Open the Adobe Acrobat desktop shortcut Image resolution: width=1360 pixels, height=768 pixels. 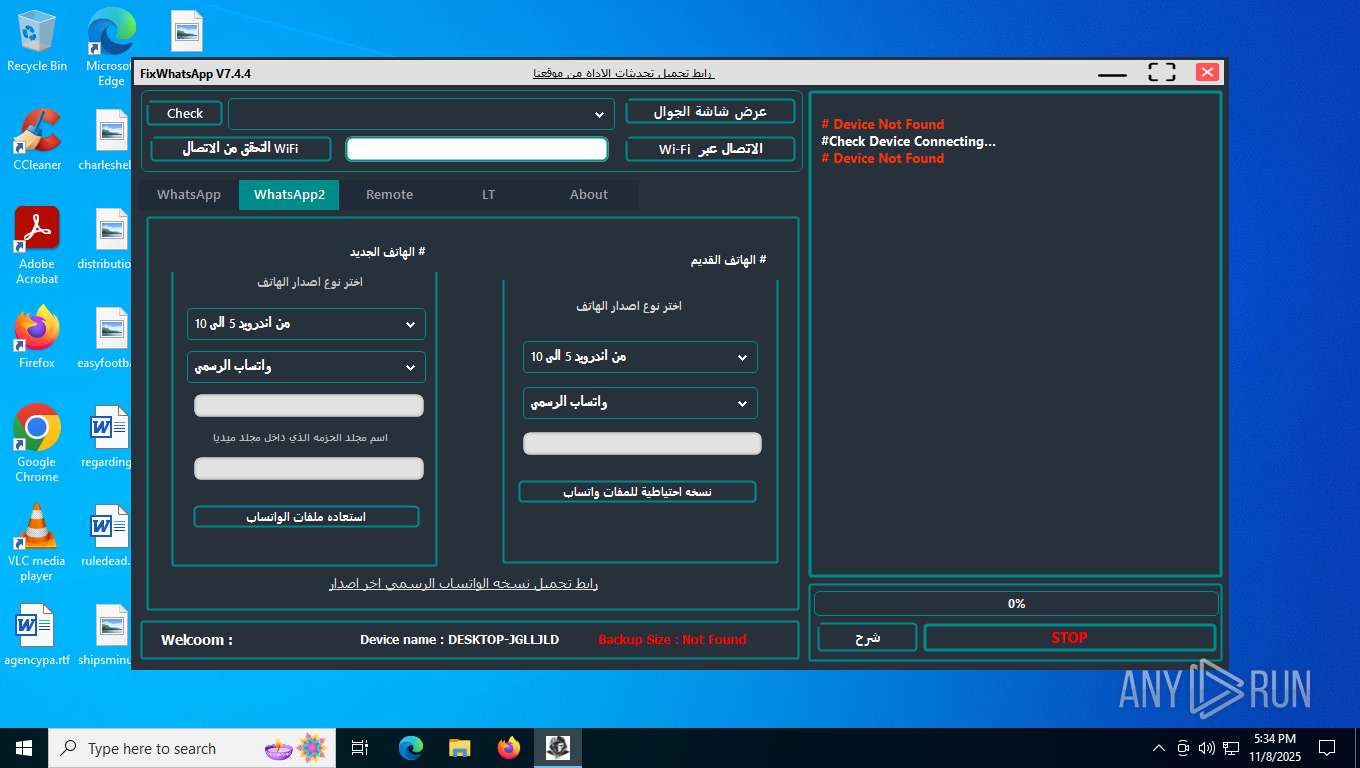point(37,246)
